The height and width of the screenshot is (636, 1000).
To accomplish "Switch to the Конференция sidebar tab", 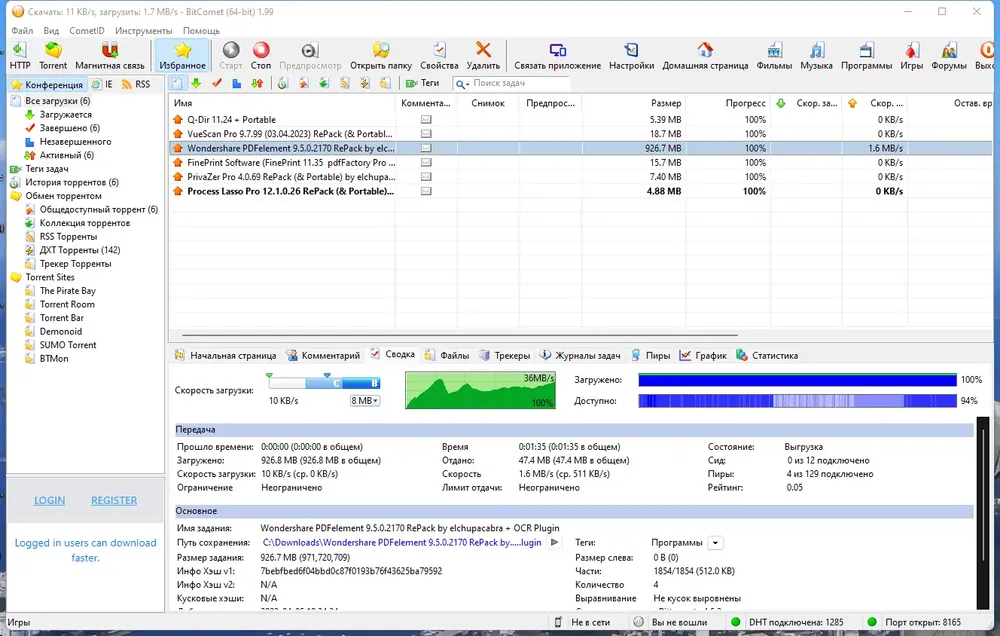I will click(47, 84).
